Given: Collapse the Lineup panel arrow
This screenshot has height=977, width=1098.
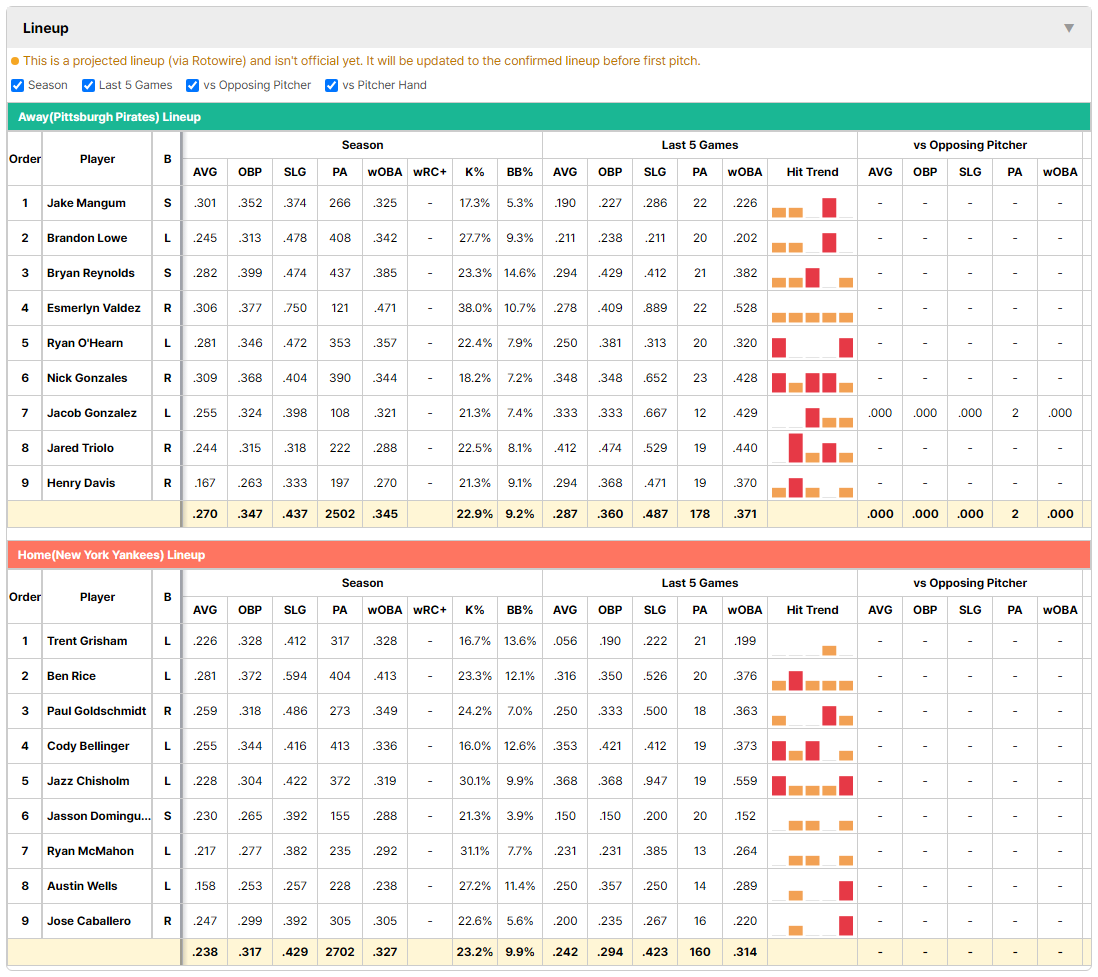Looking at the screenshot, I should click(1069, 28).
